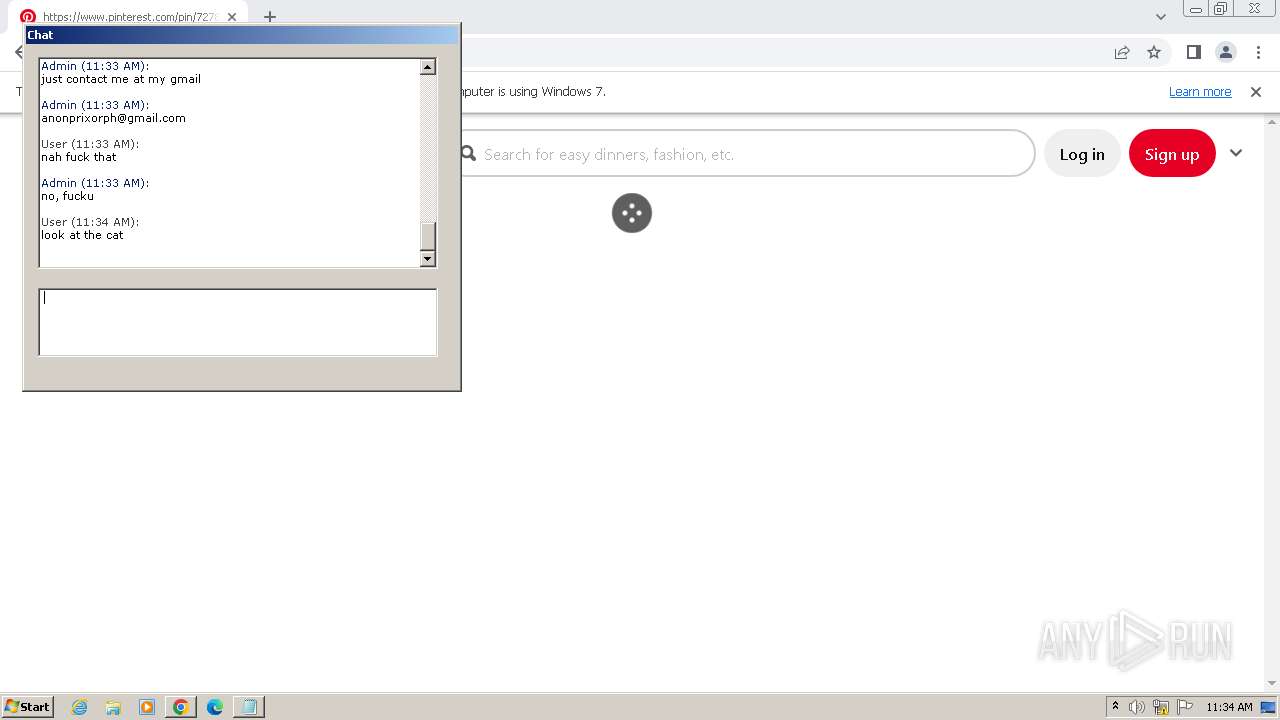The image size is (1280, 720).
Task: Open the Chrome three-dot menu
Action: 1258,52
